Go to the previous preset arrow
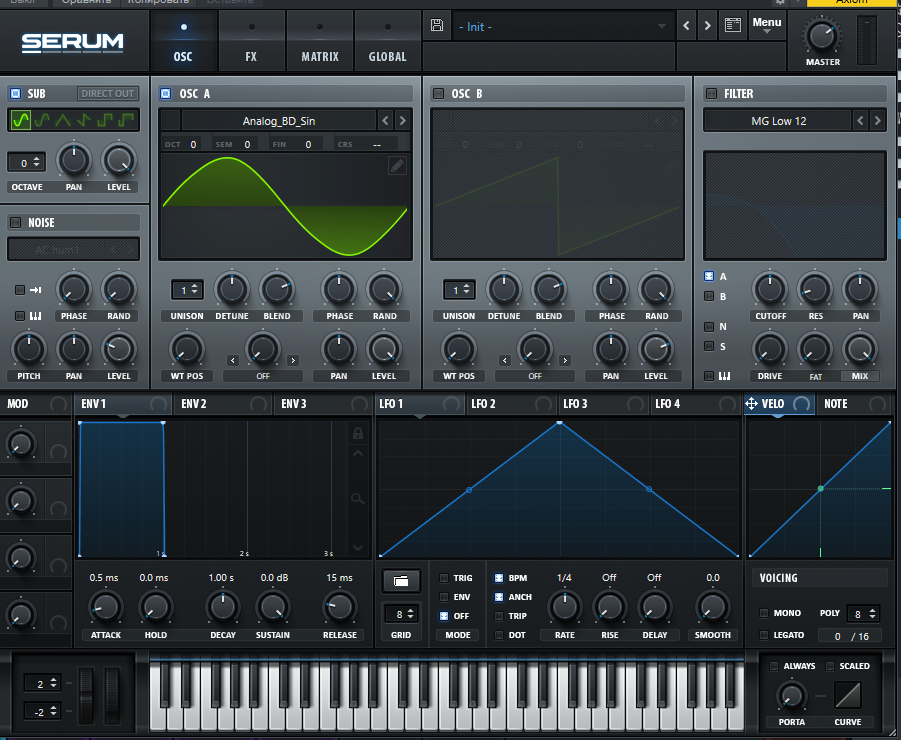Screen dimensions: 901x740 (686, 26)
